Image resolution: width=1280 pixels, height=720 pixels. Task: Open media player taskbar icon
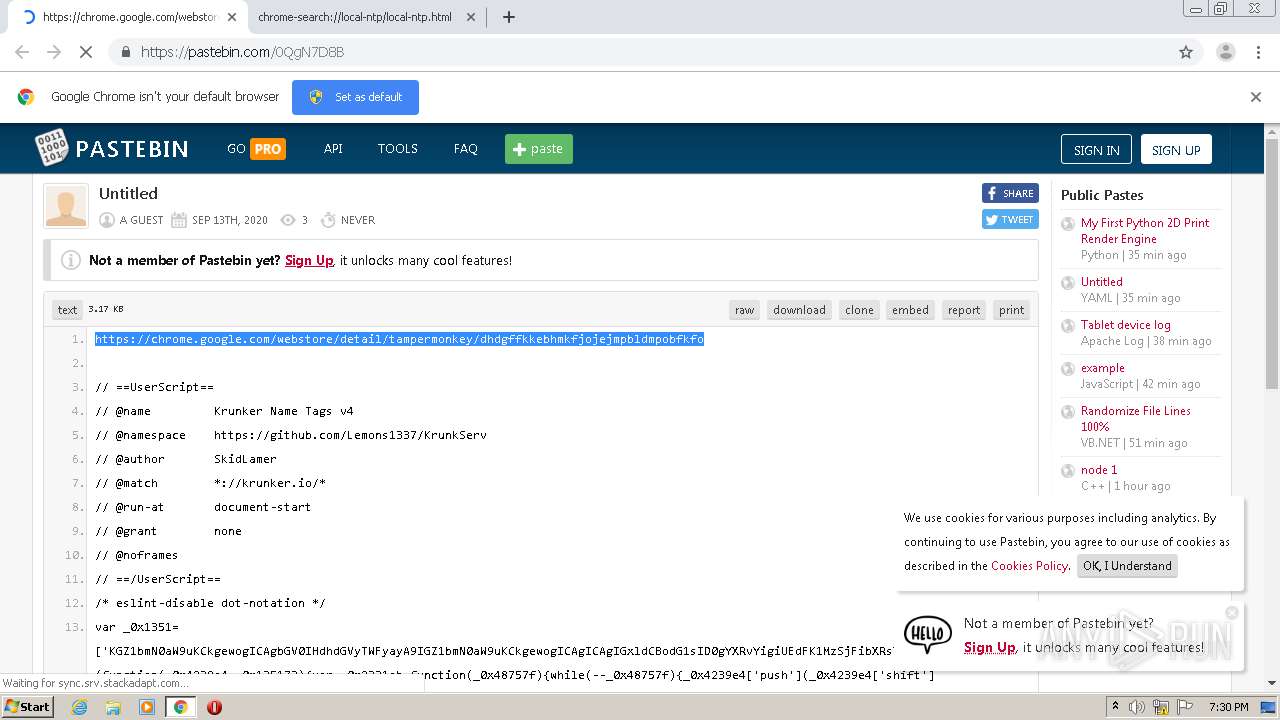pos(147,707)
